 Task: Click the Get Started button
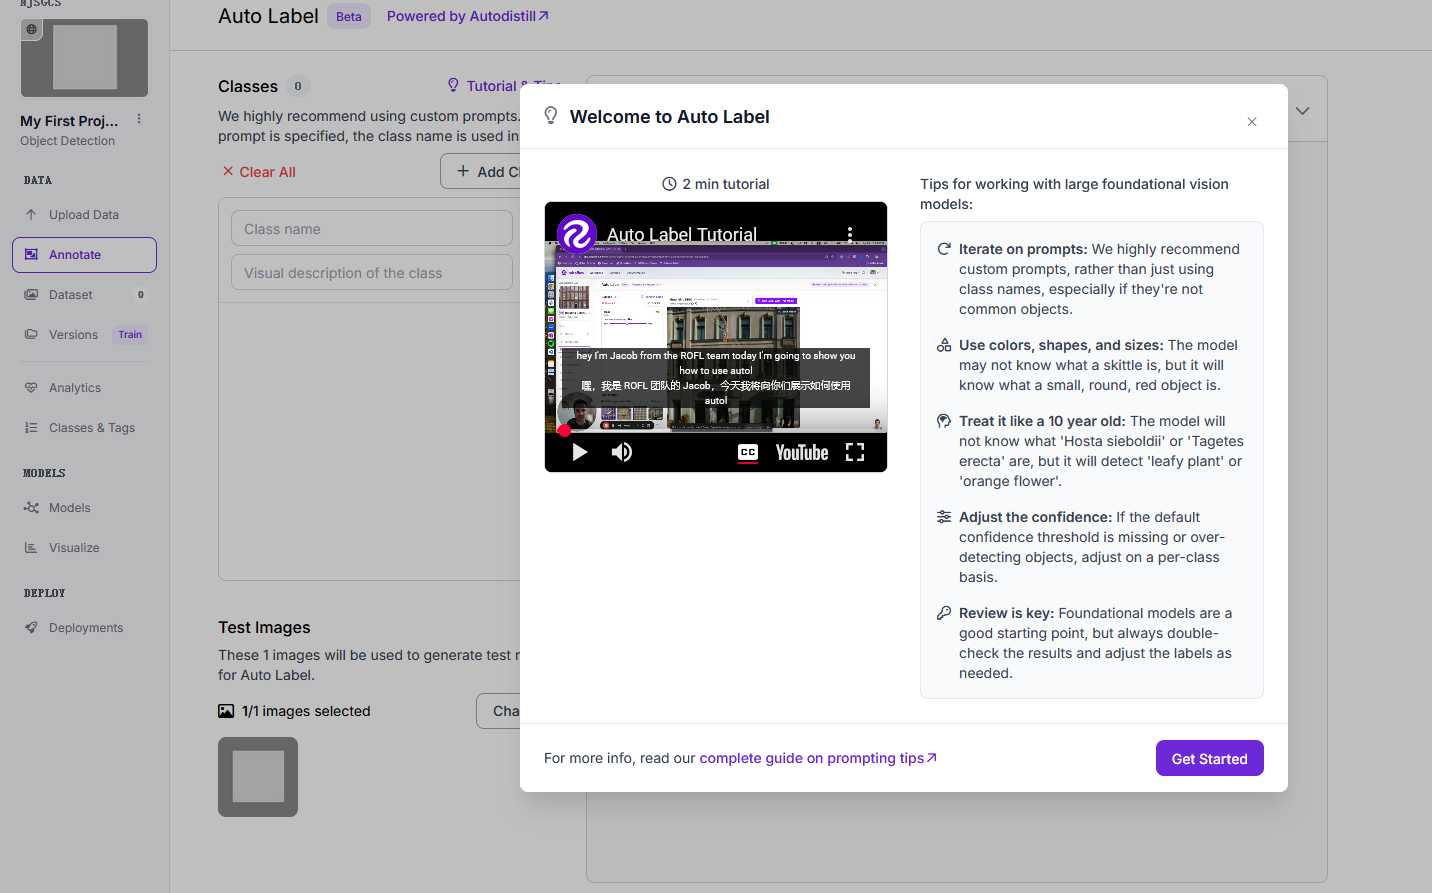pyautogui.click(x=1210, y=758)
